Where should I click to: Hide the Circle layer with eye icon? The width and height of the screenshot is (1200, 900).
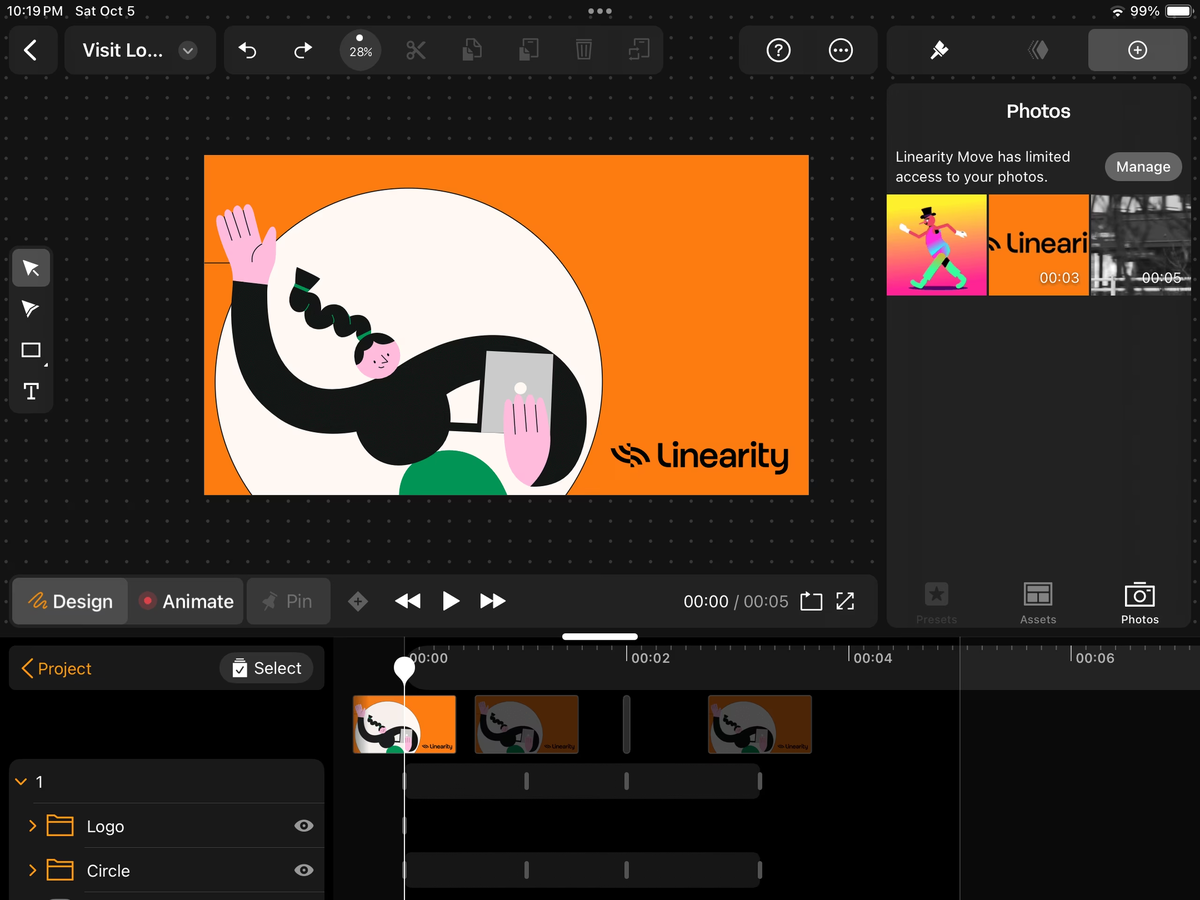click(x=304, y=870)
